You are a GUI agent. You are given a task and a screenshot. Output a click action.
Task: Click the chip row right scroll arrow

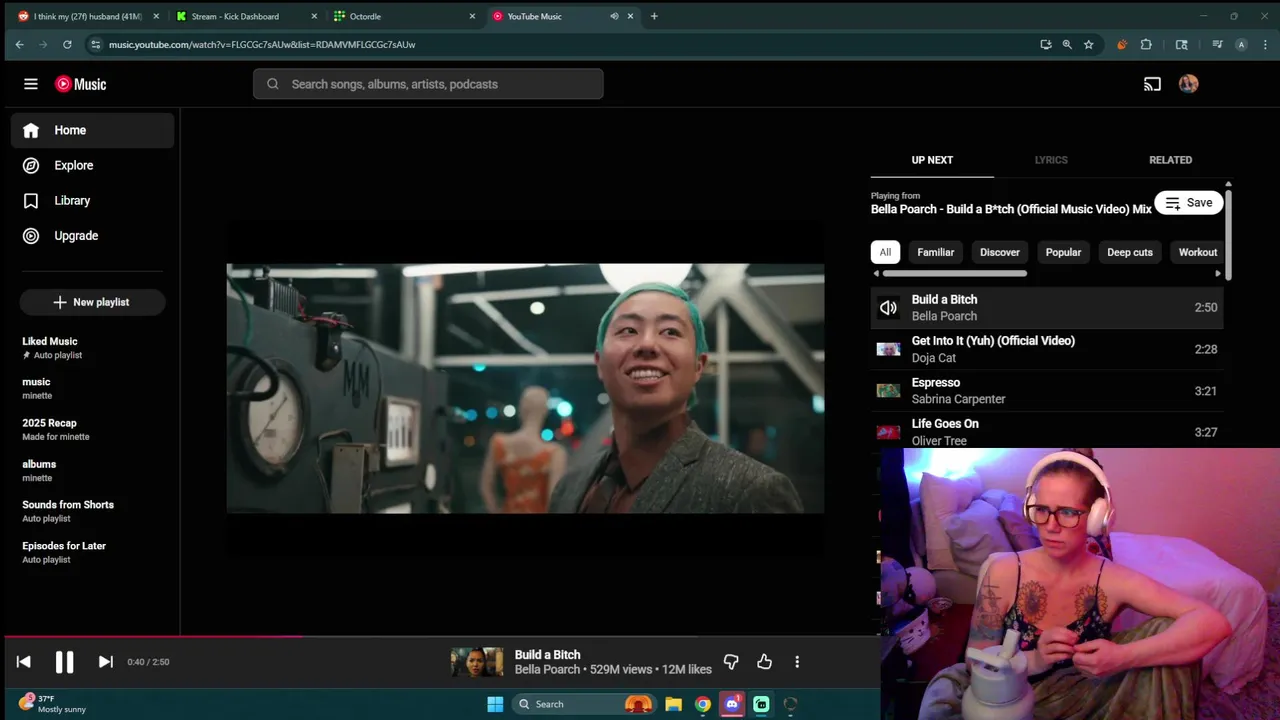click(x=1217, y=273)
